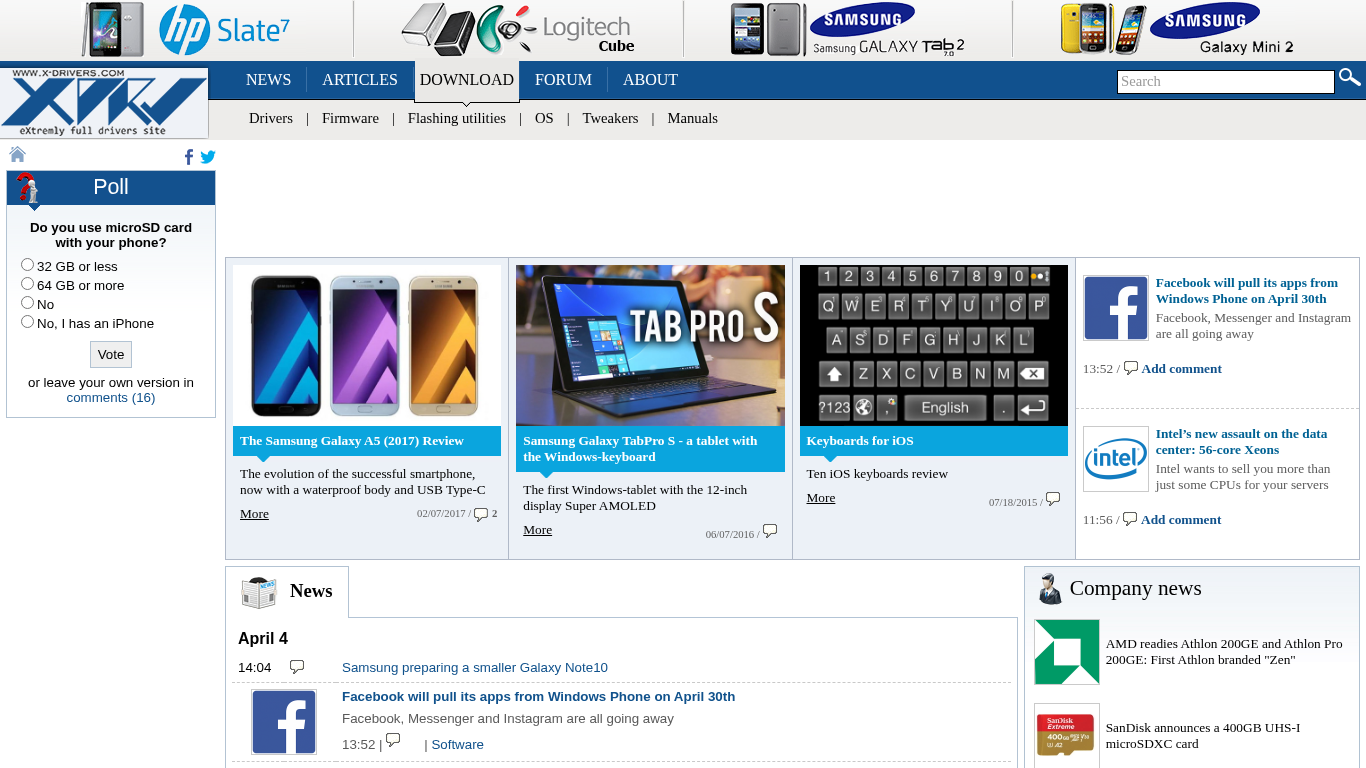
Task: Open the X-Drivers site logo
Action: pos(104,103)
